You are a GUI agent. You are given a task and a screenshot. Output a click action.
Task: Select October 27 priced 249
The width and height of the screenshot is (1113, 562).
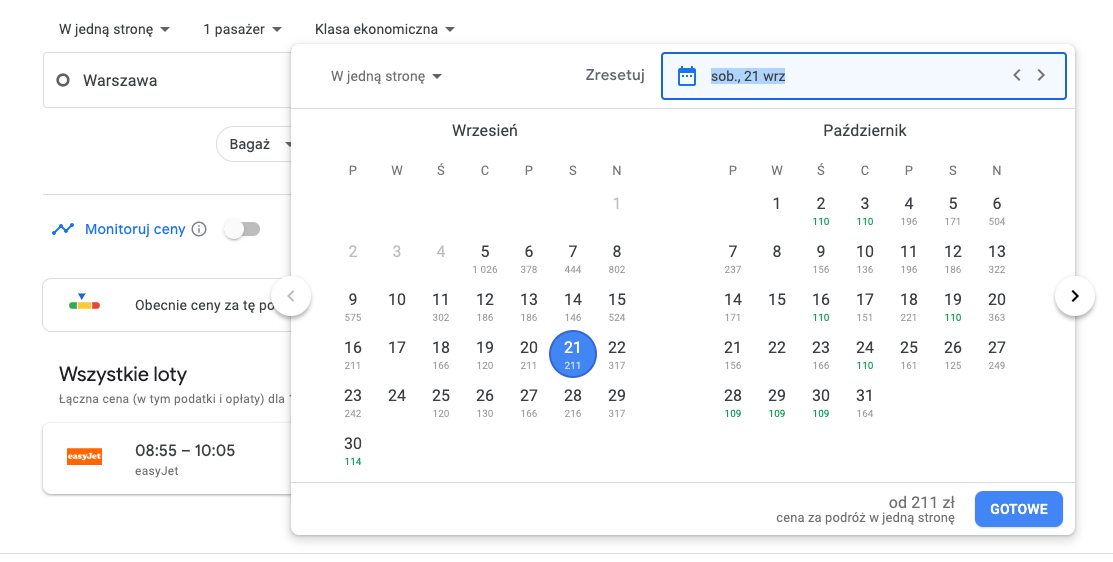(997, 355)
